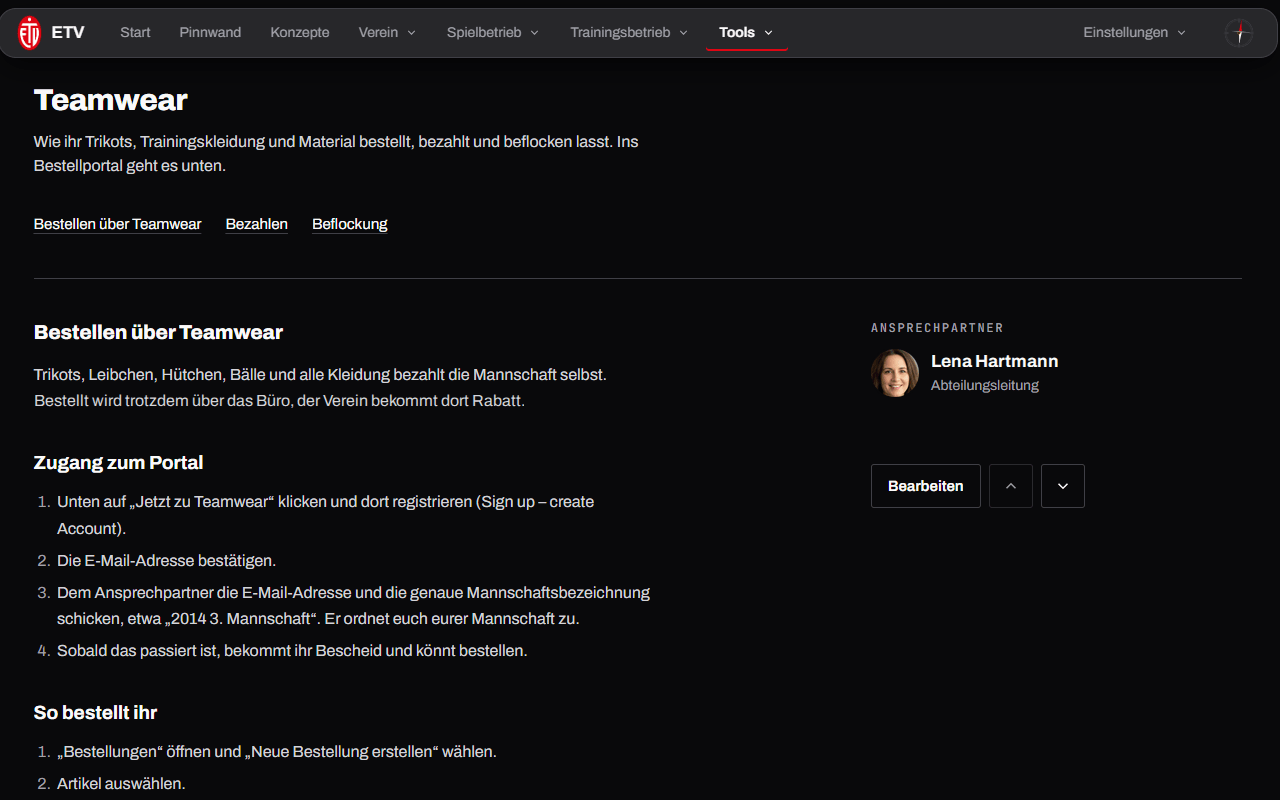1280x800 pixels.
Task: Click the down arrow button beside Bearbeiten
Action: 1063,486
